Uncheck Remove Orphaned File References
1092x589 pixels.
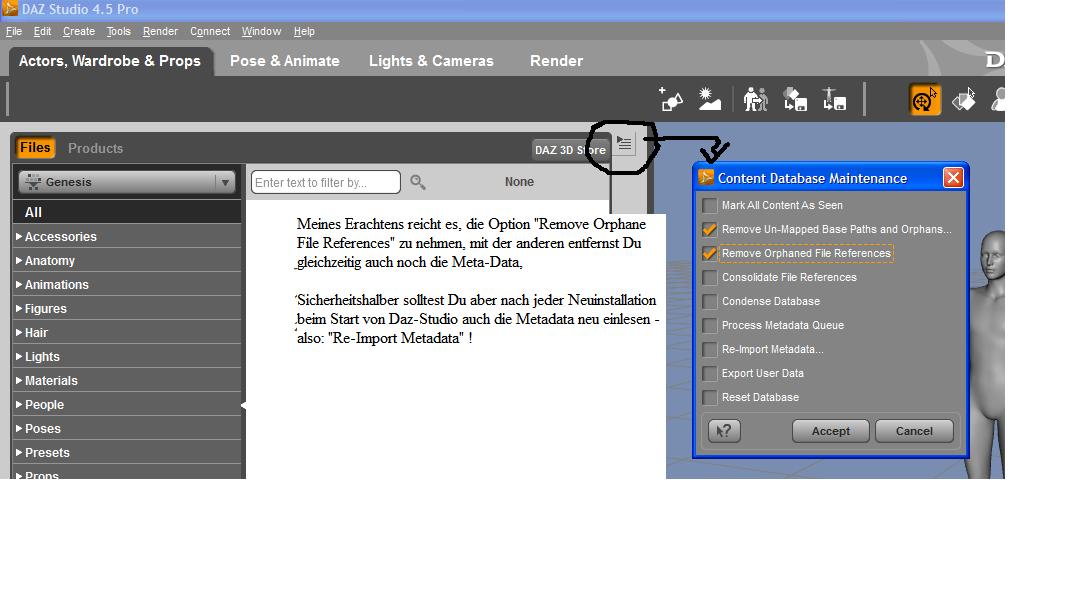click(x=709, y=253)
